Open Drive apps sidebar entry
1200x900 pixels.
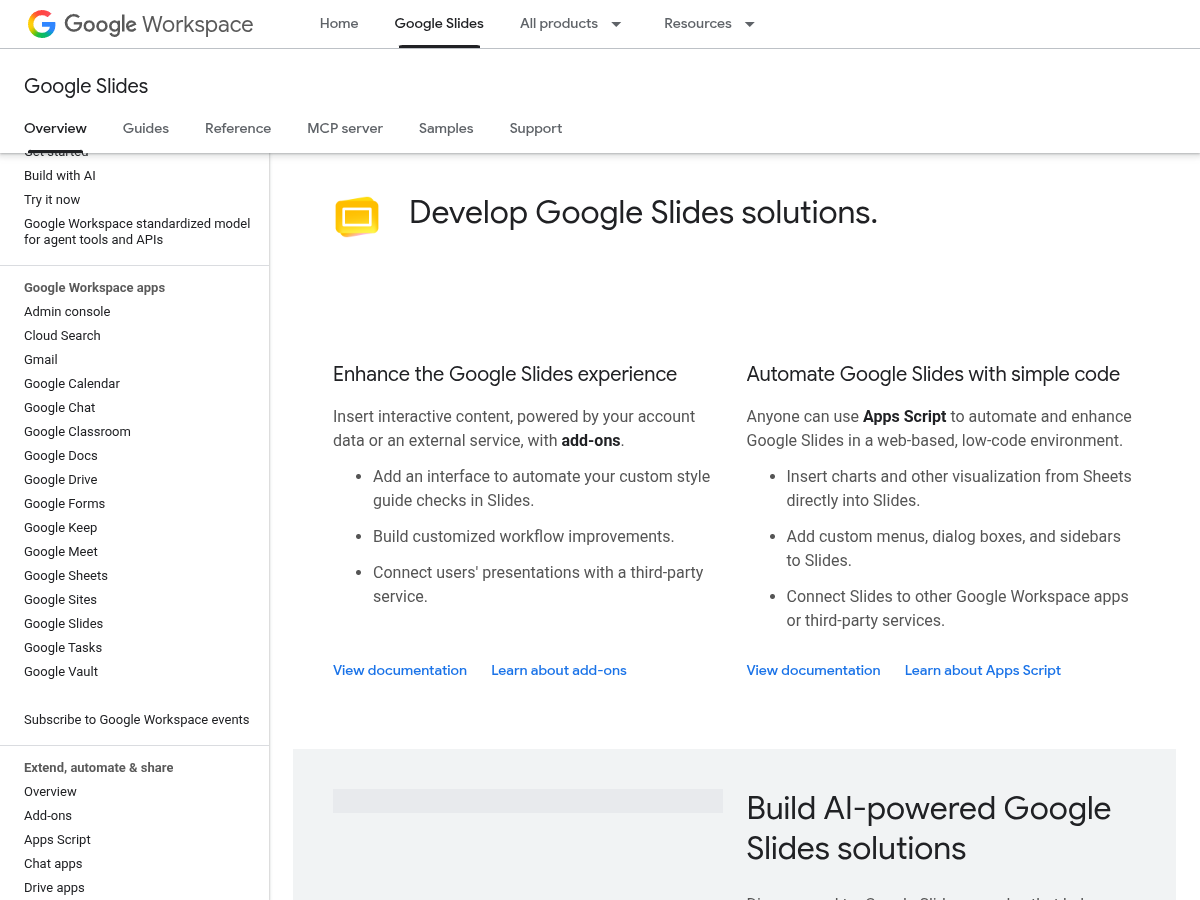[54, 887]
